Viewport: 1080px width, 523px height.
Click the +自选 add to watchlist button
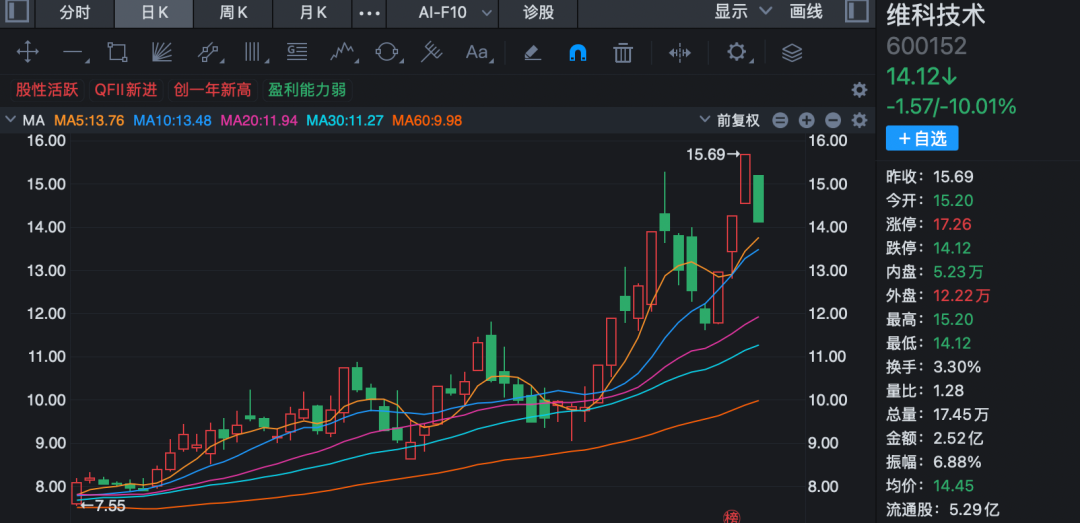(921, 139)
